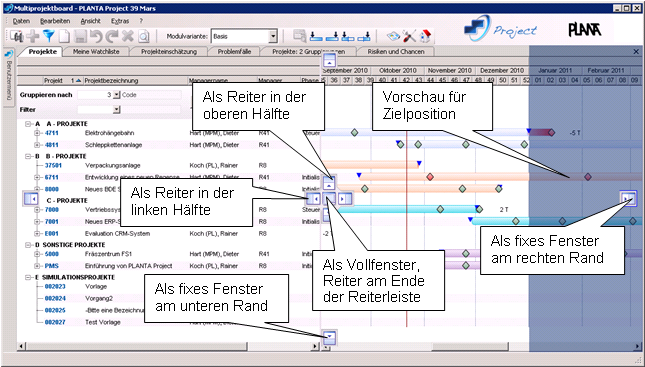Viewport: 645px width, 367px height.
Task: Click the dock-at-top-edge indicator icon
Action: tap(329, 60)
